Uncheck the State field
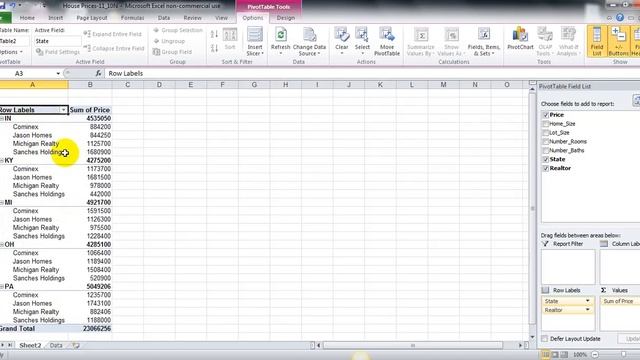640x360 pixels. pyautogui.click(x=546, y=159)
